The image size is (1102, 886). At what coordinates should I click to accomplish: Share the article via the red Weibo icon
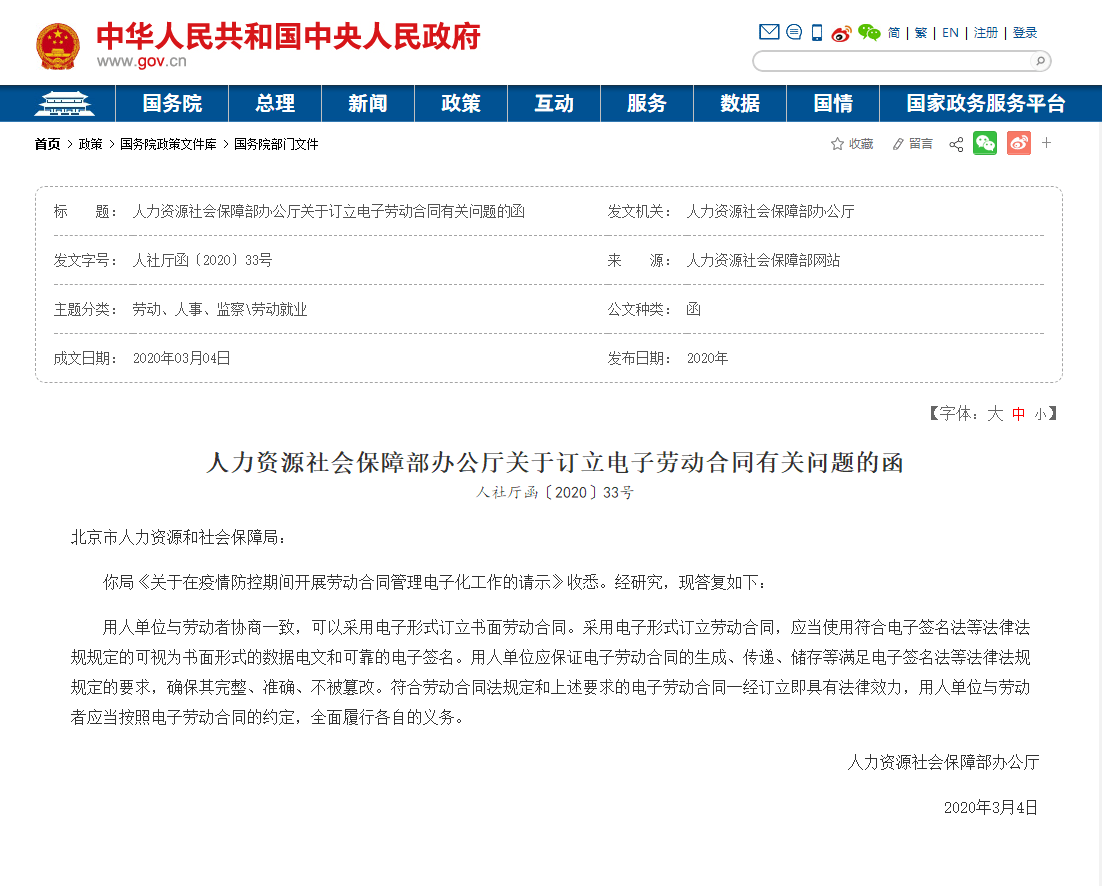coord(1018,143)
